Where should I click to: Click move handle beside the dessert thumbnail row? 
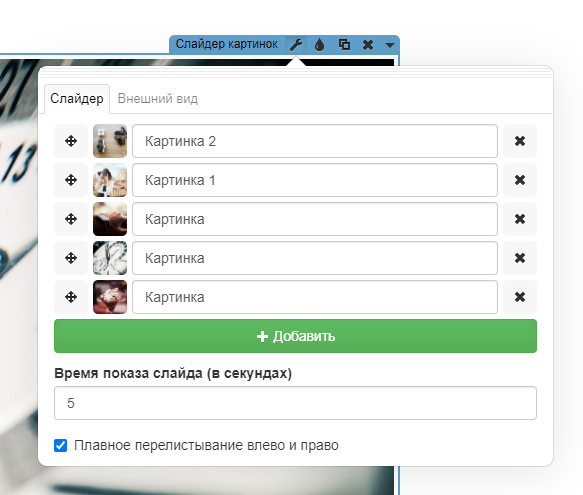71,297
